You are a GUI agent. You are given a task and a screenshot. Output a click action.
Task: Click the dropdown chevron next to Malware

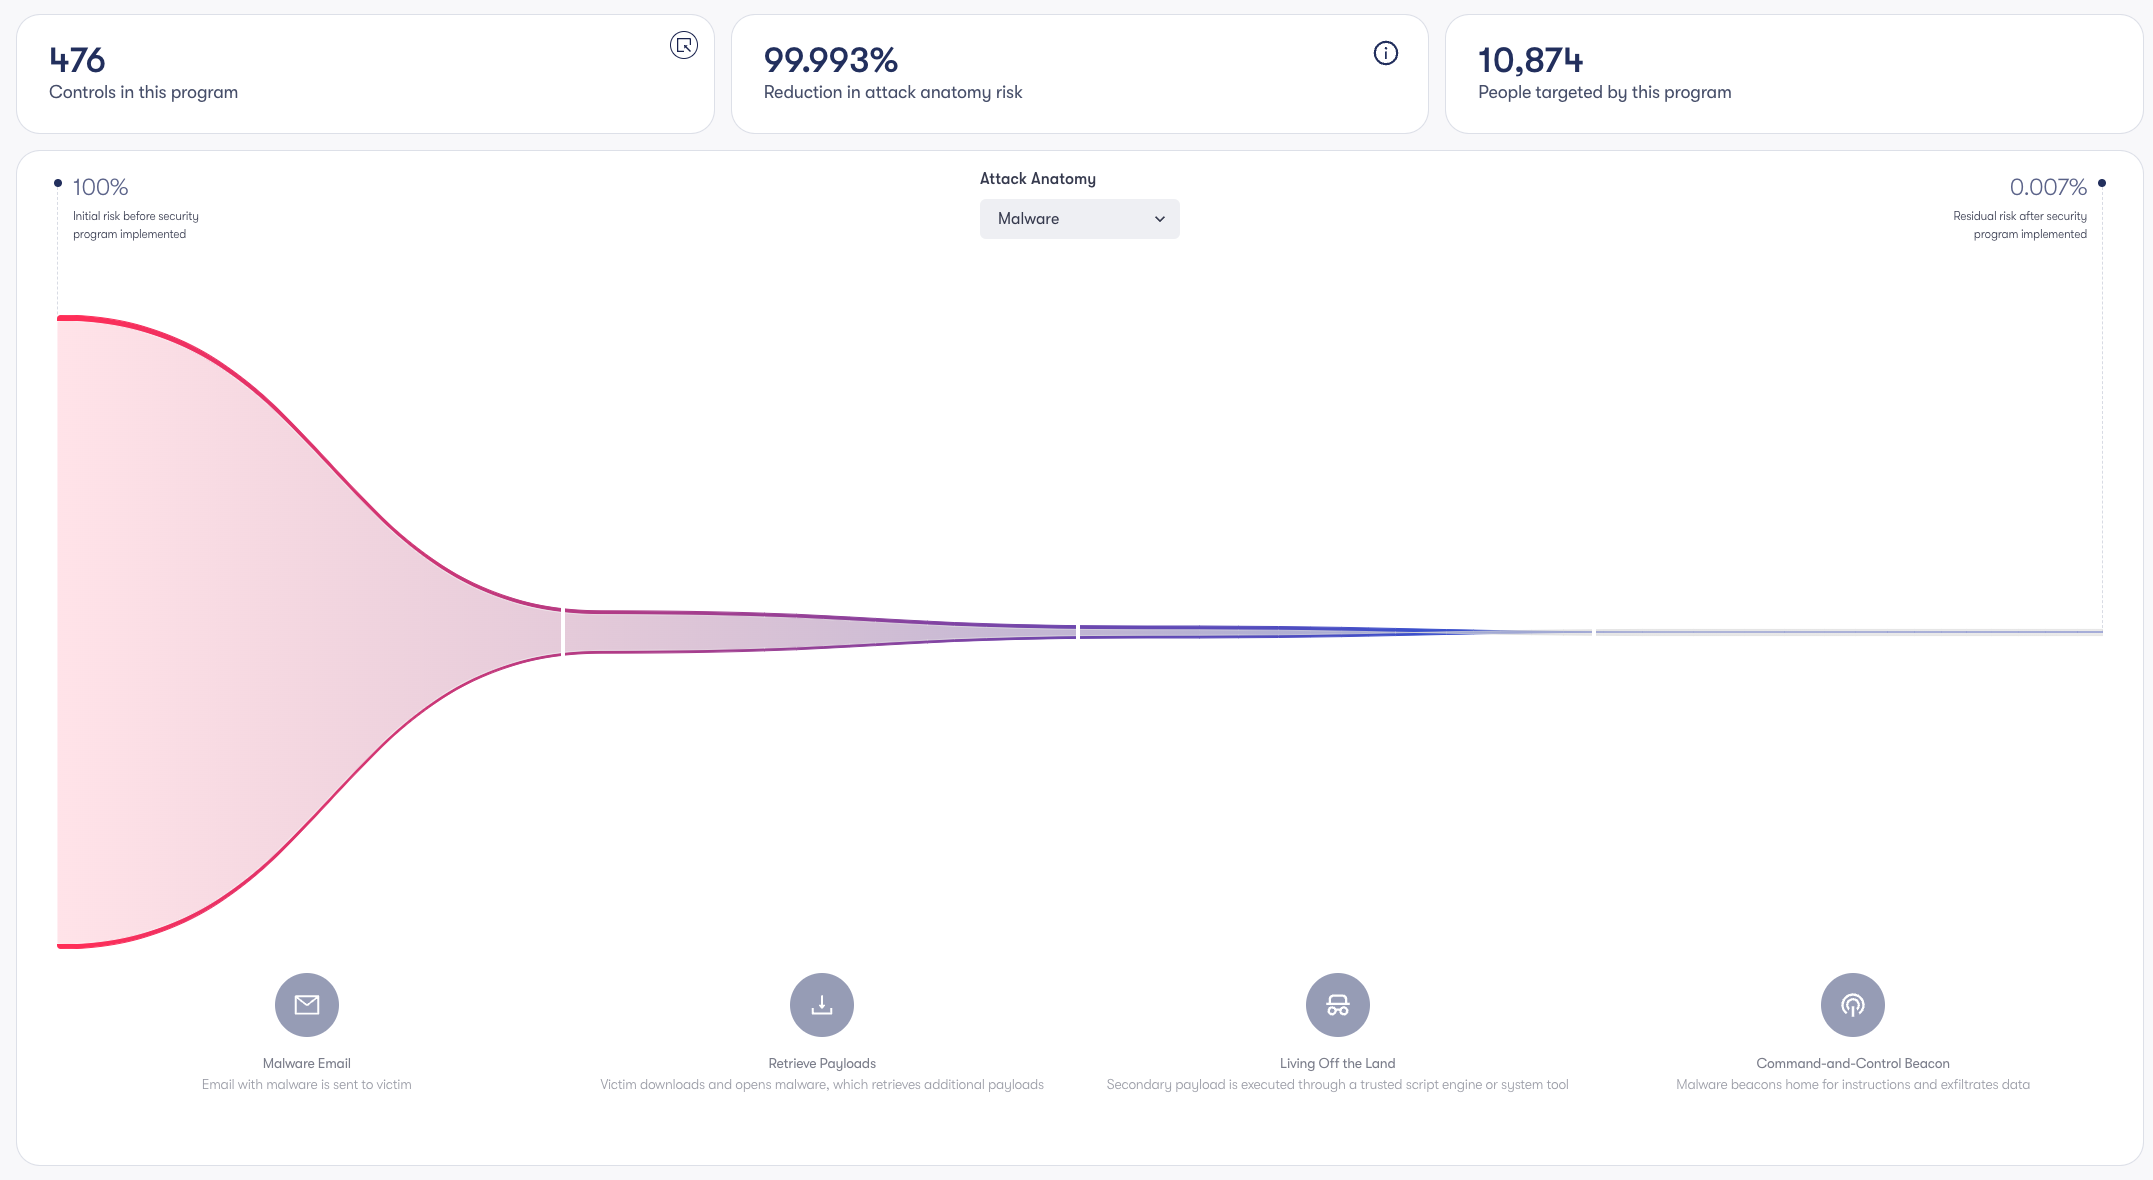pos(1160,219)
